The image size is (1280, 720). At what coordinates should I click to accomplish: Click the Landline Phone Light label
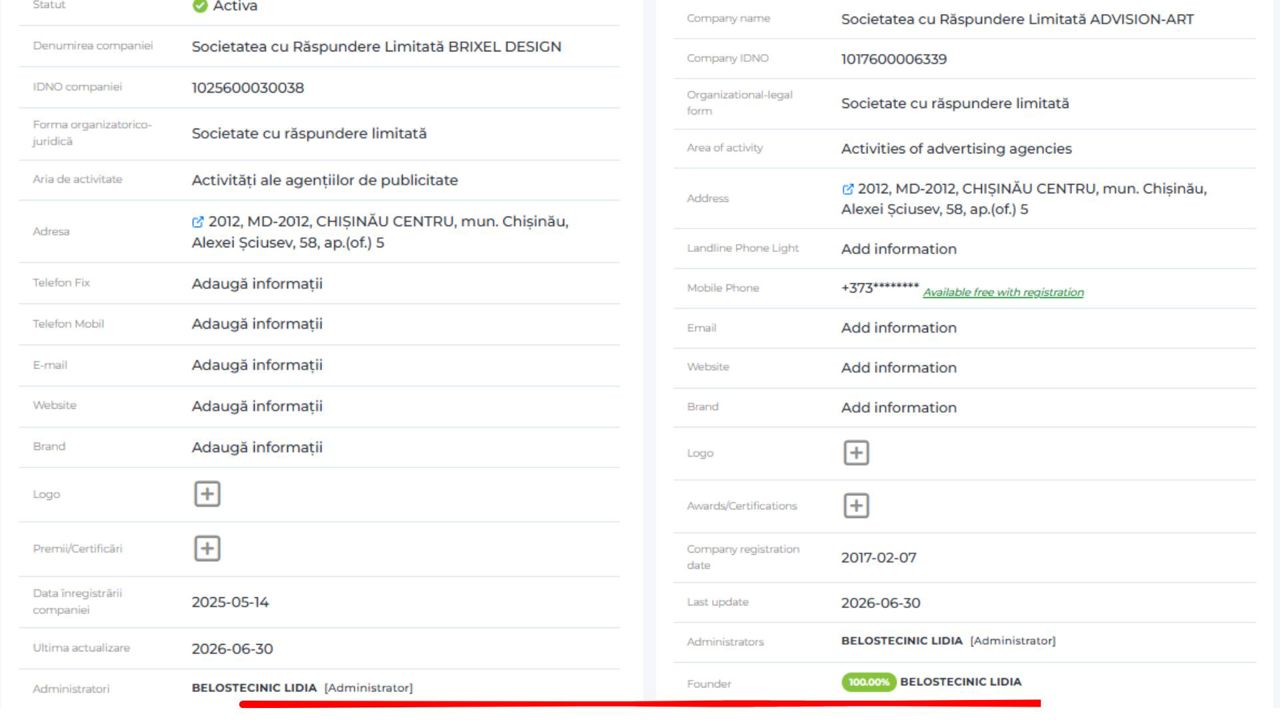point(743,248)
